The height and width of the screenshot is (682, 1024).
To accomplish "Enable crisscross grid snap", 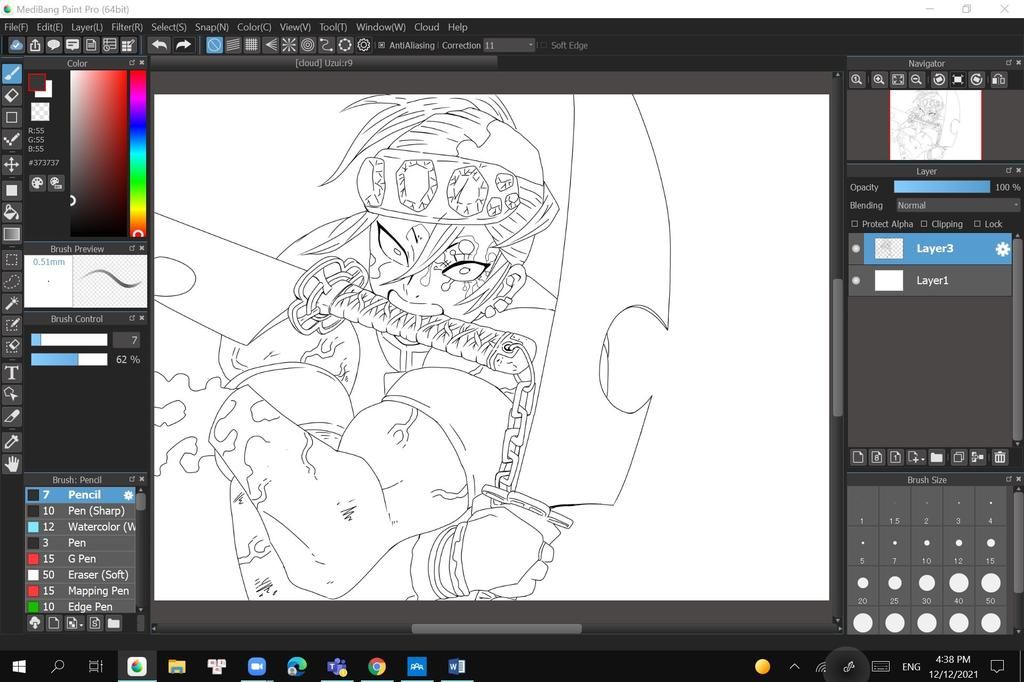I will click(x=251, y=45).
